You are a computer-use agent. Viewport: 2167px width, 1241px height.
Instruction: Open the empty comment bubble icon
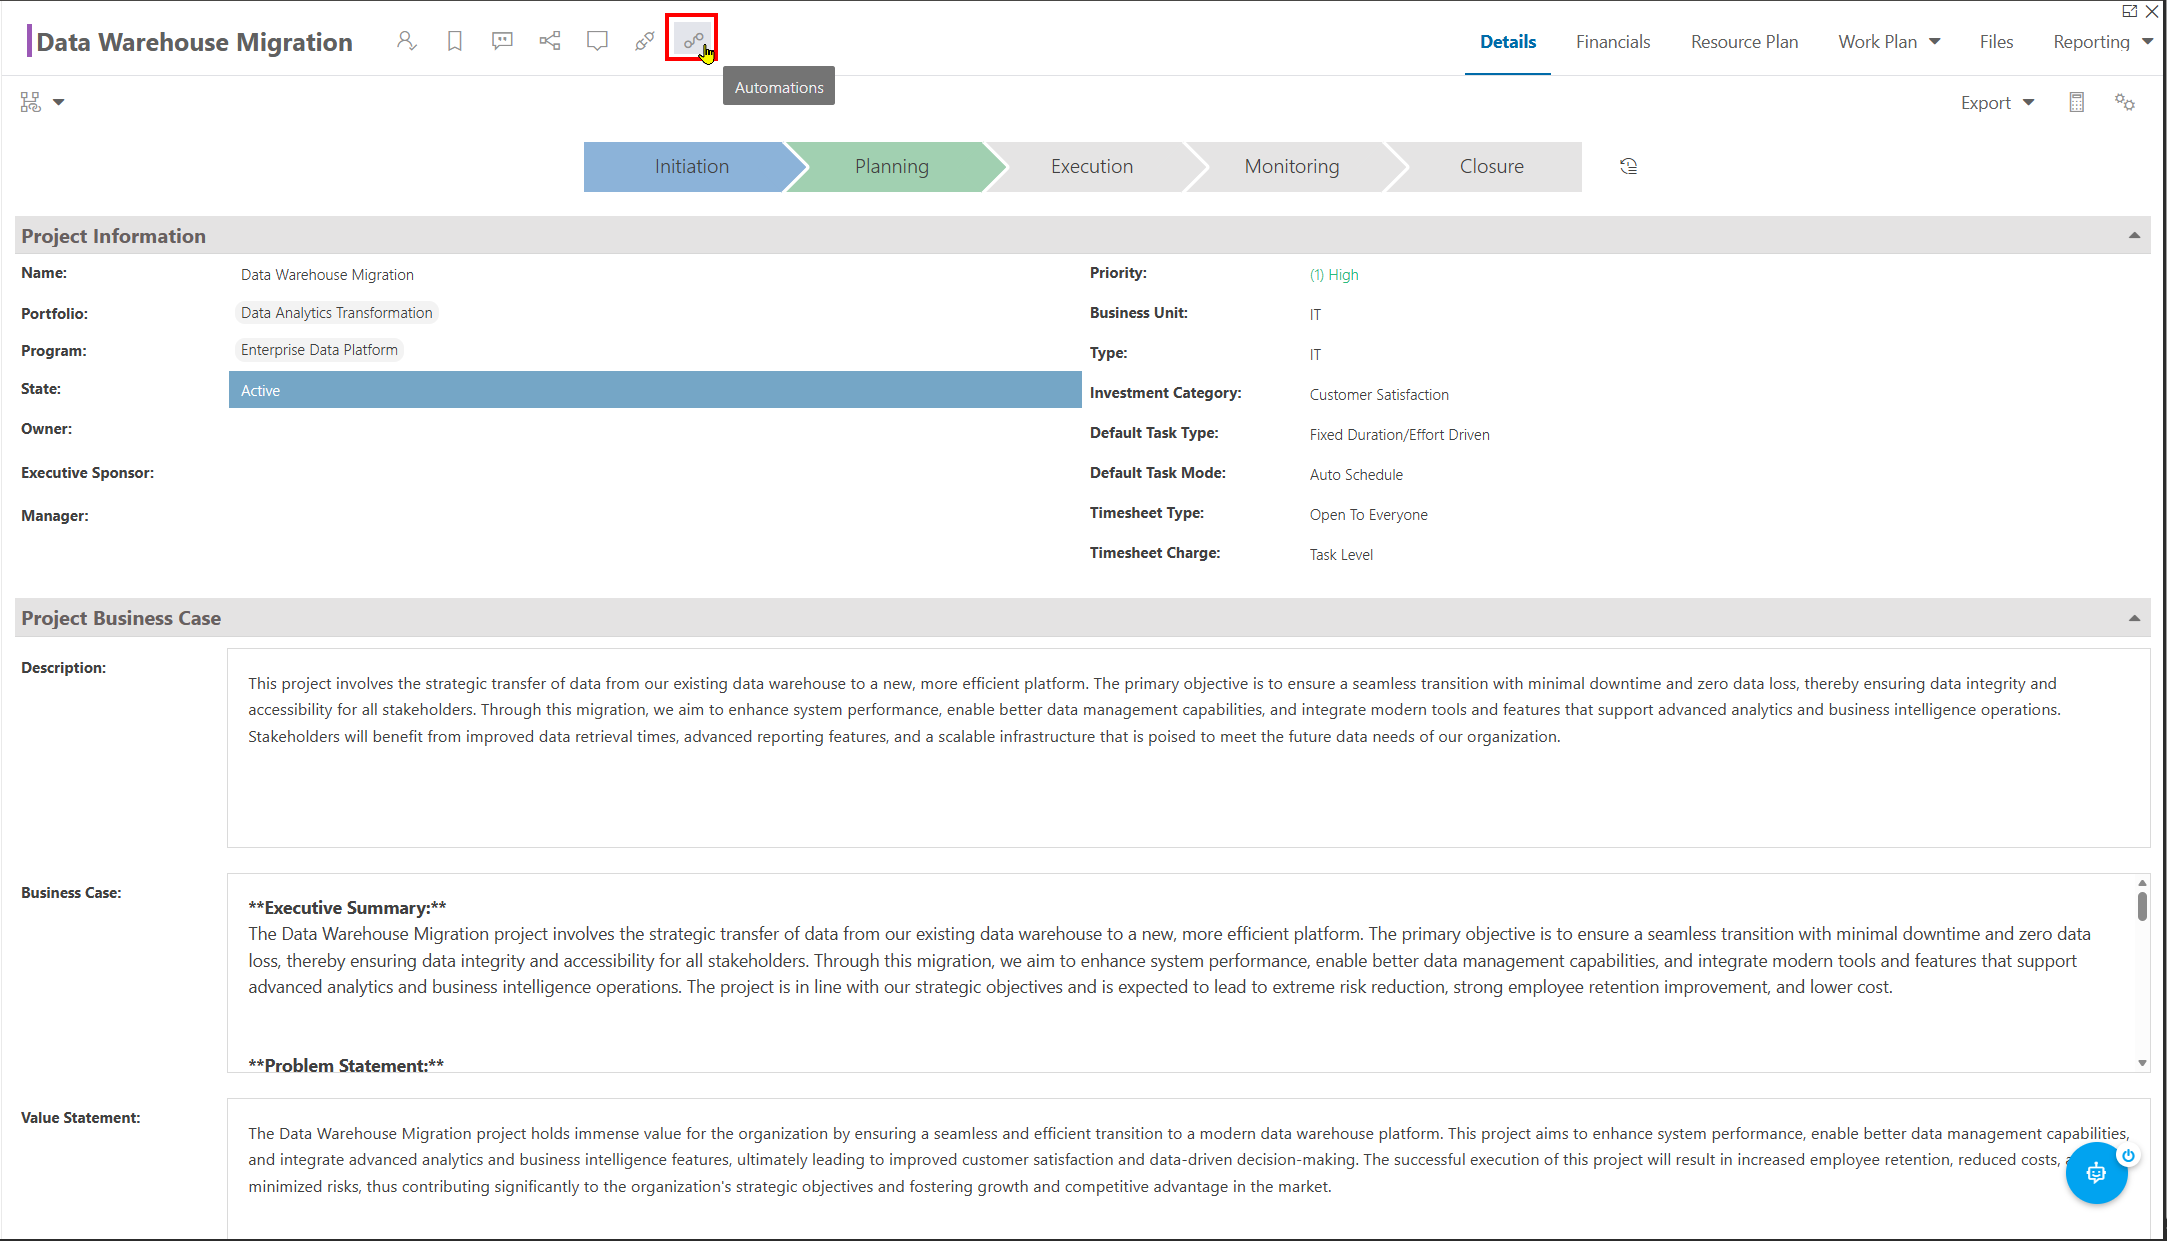click(597, 41)
